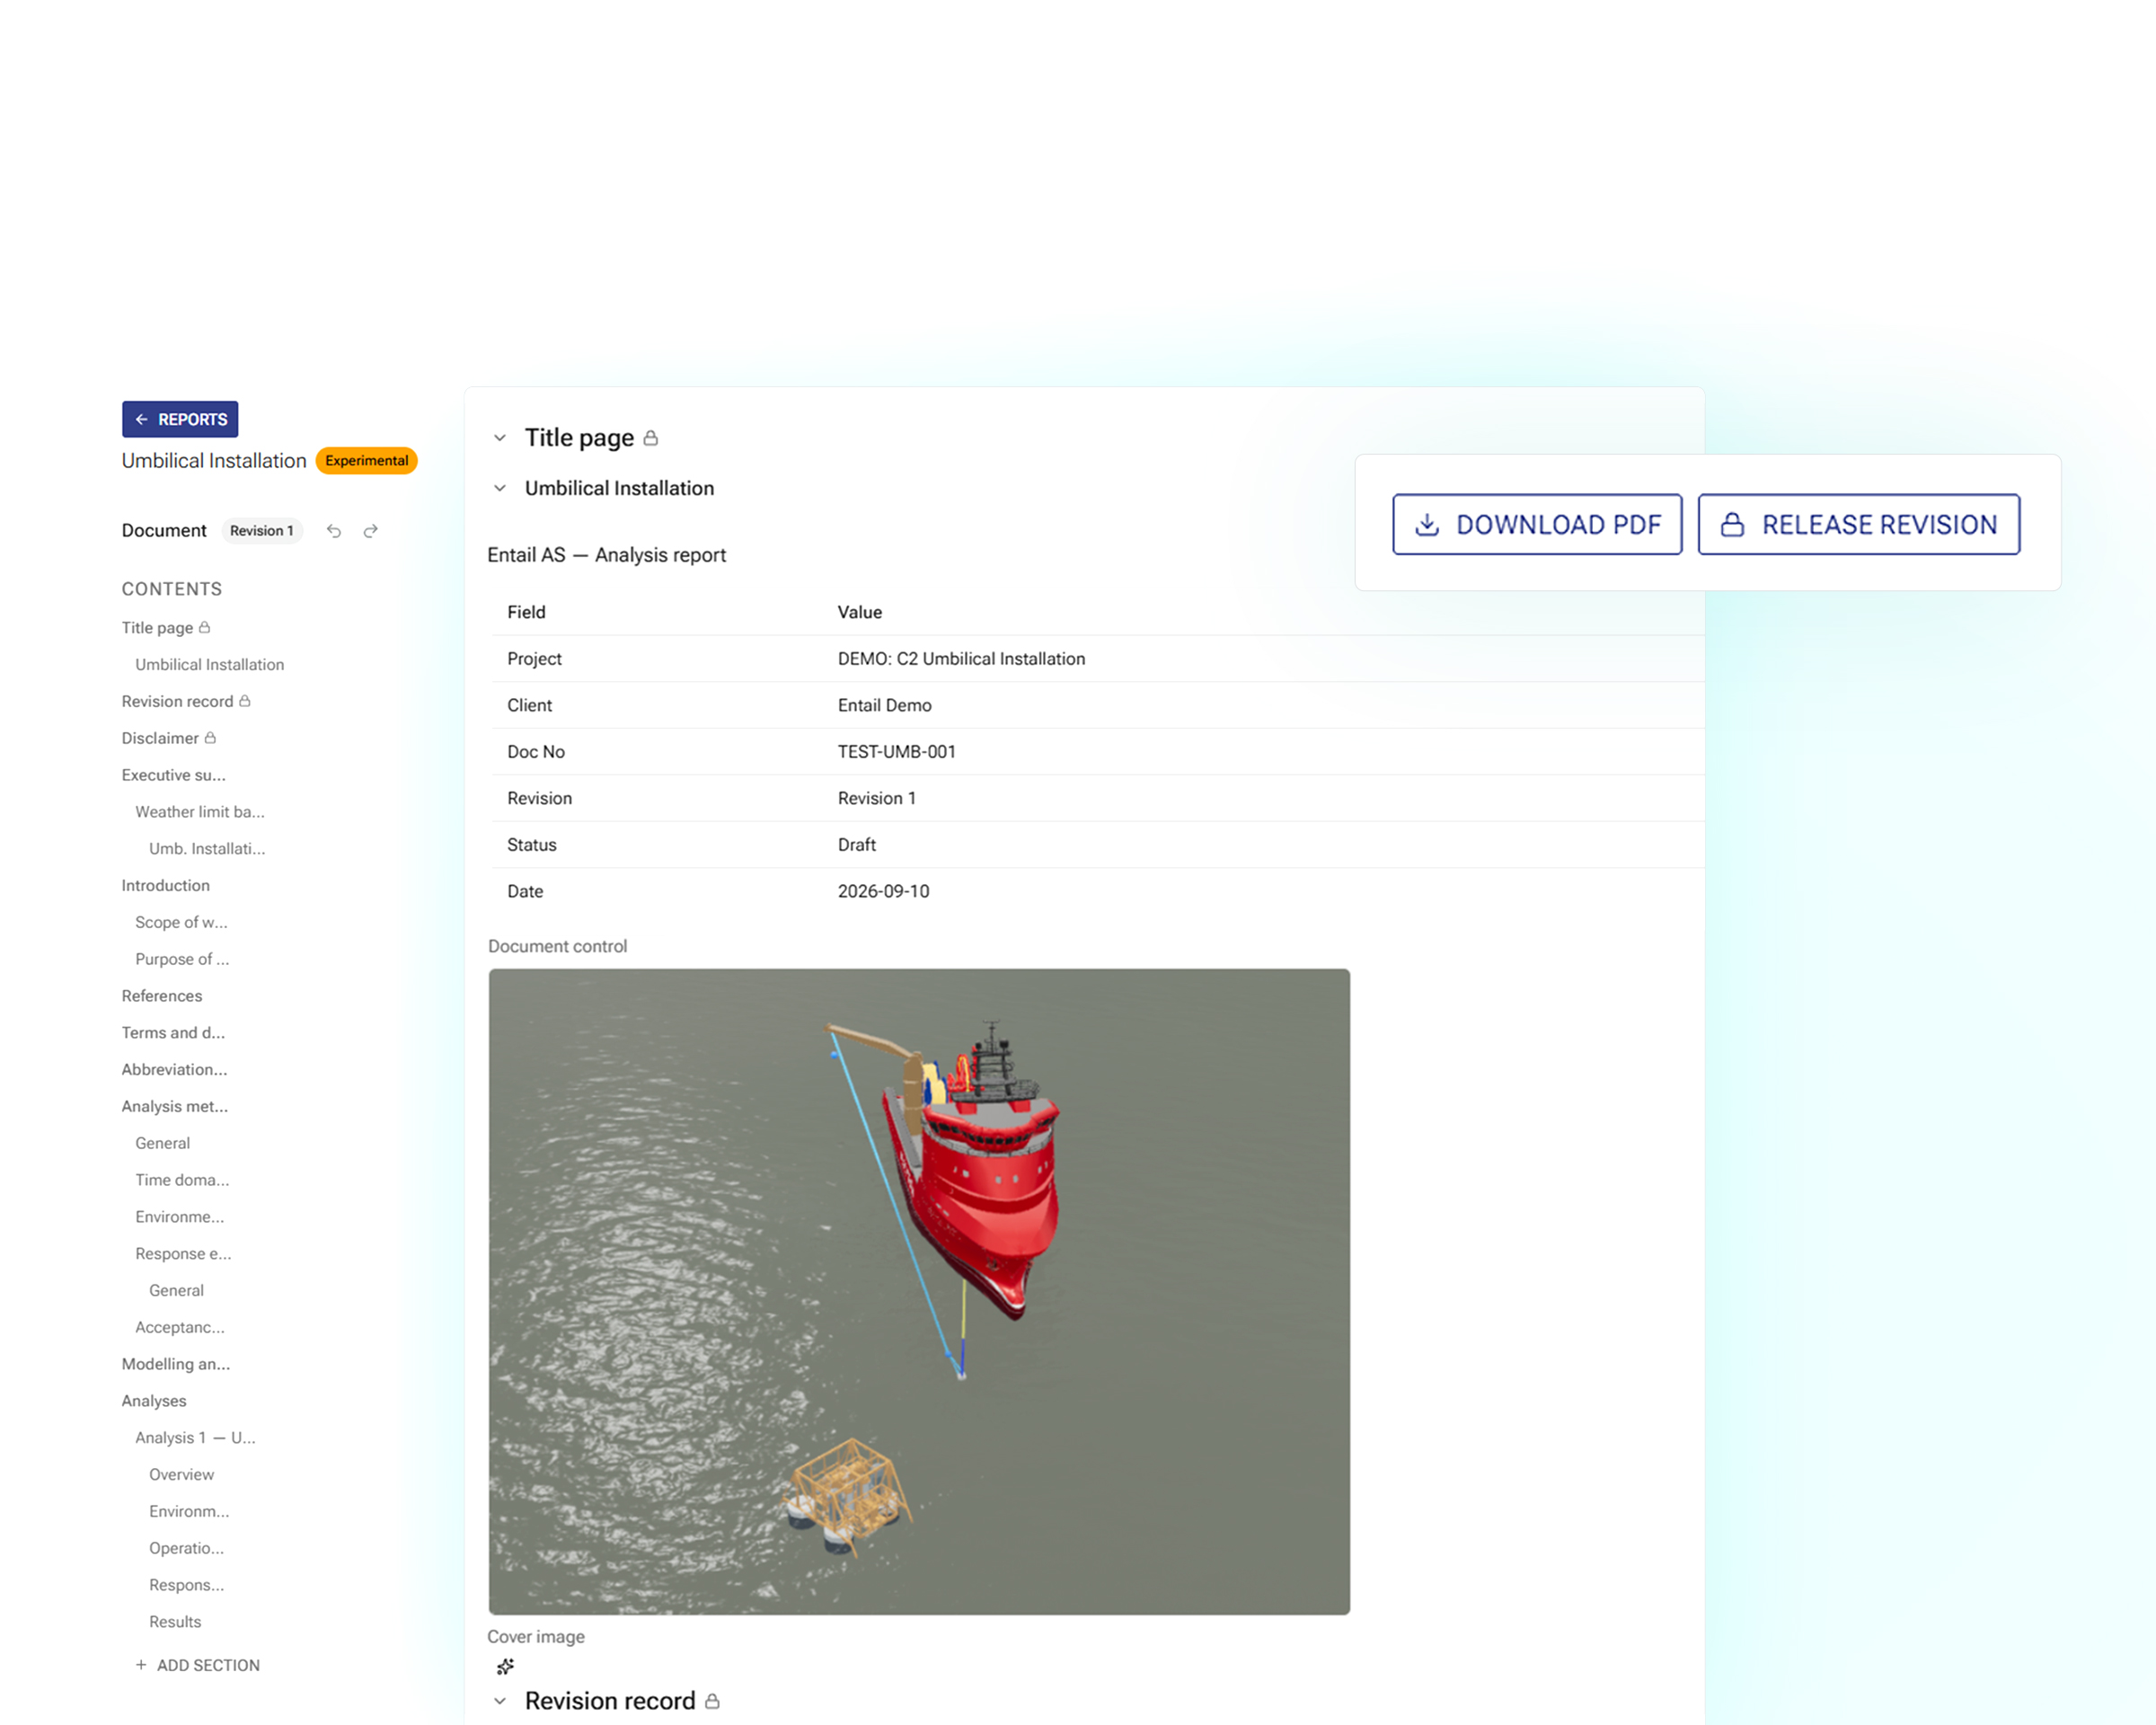Open Title page in the contents list
Image resolution: width=2156 pixels, height=1725 pixels.
(157, 628)
